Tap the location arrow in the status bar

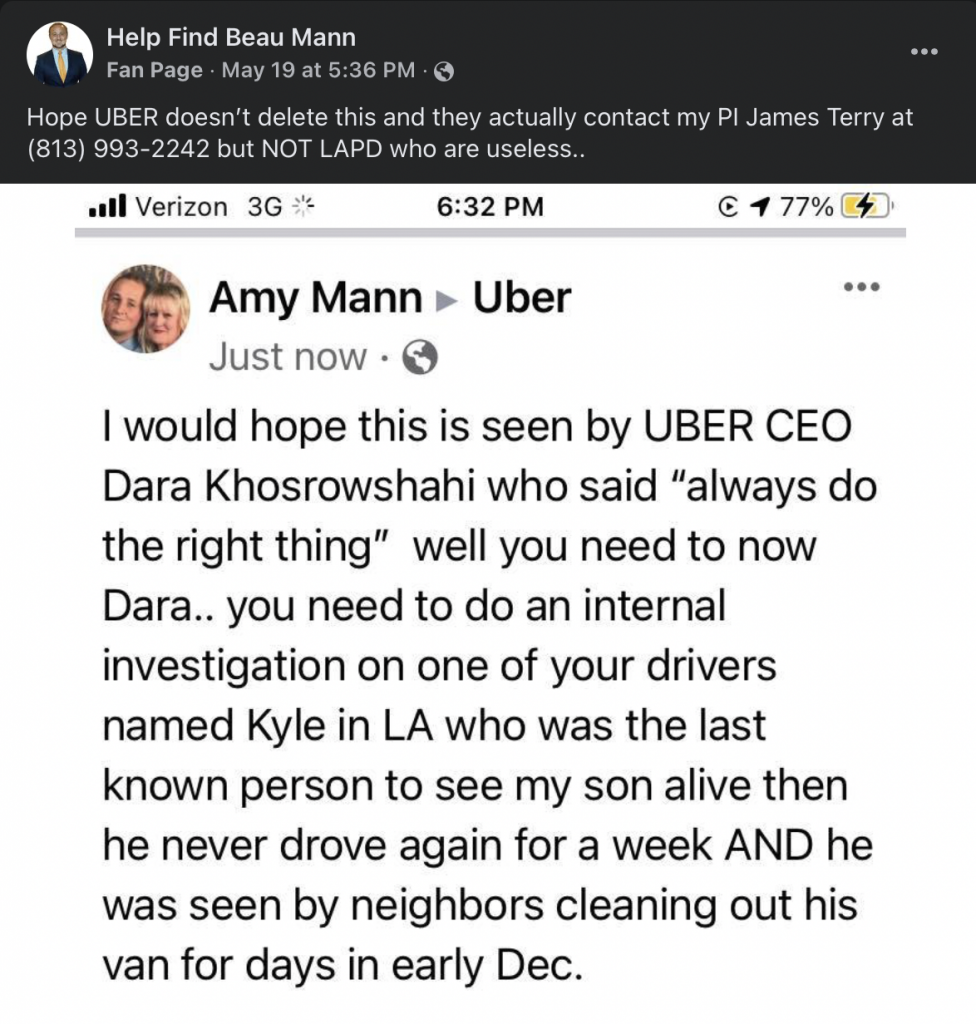(x=762, y=207)
